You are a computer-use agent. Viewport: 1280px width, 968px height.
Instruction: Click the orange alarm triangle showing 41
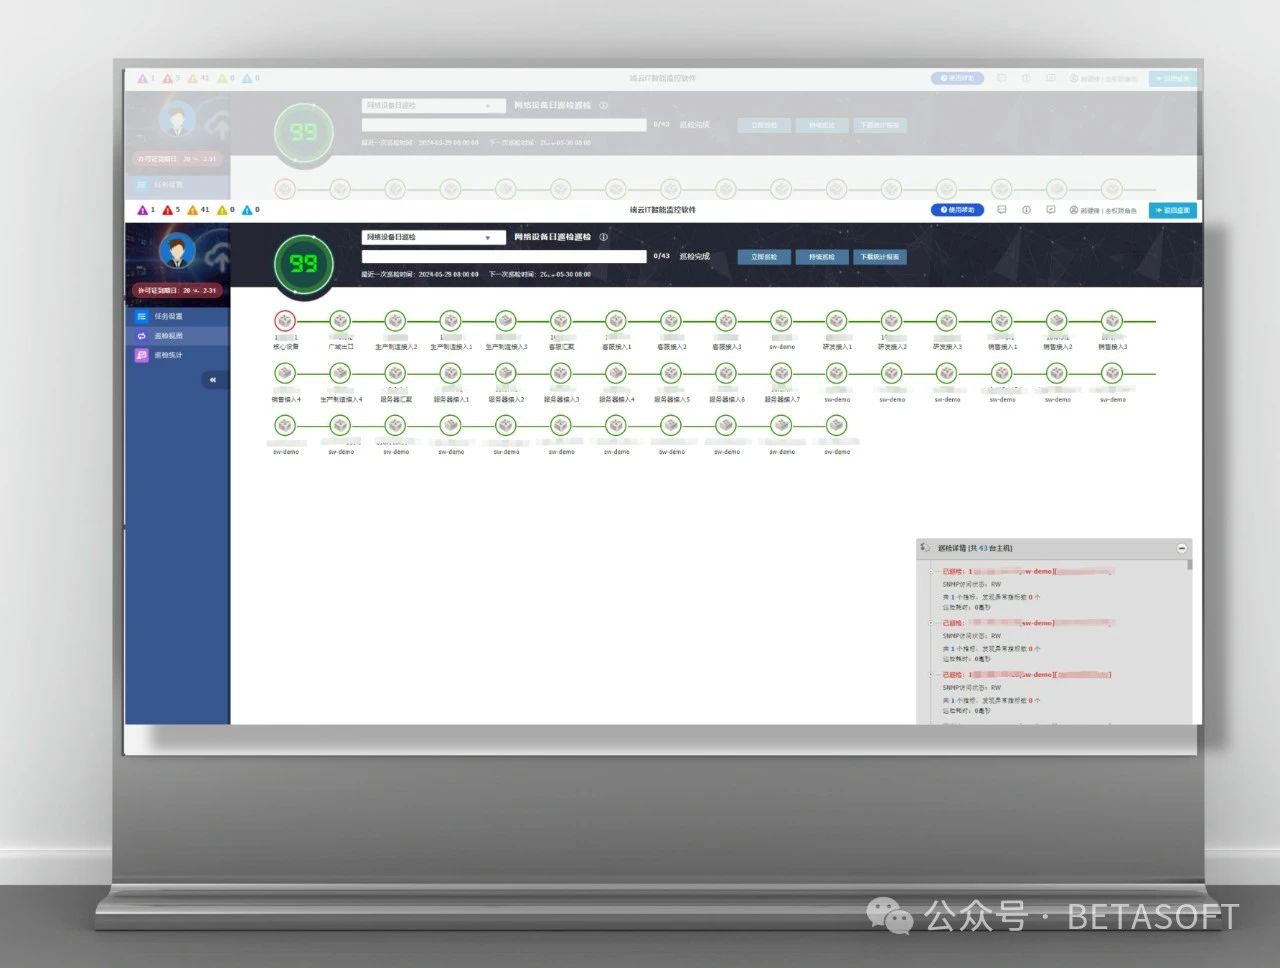(x=193, y=210)
